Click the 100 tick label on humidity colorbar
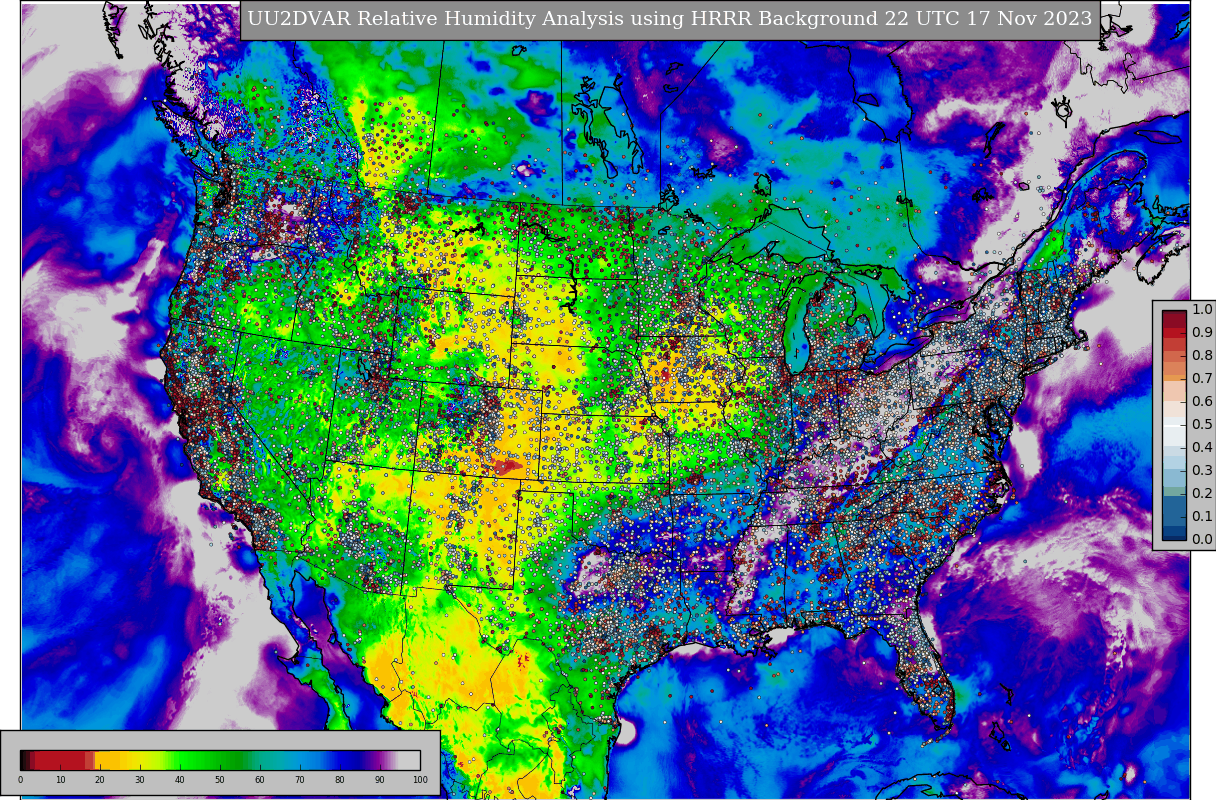 pyautogui.click(x=420, y=780)
